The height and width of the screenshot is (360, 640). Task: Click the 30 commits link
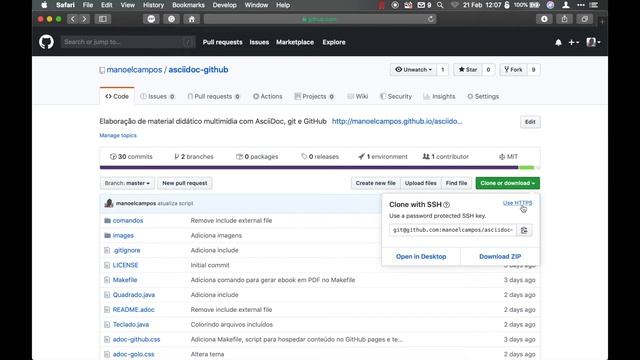coord(131,157)
